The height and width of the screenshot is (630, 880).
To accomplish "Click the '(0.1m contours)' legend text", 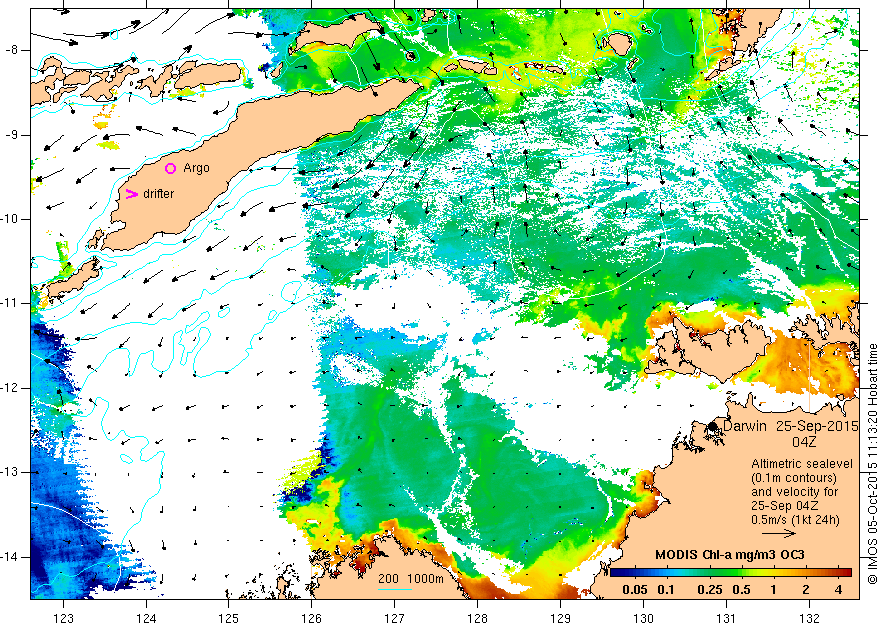I will point(794,478).
